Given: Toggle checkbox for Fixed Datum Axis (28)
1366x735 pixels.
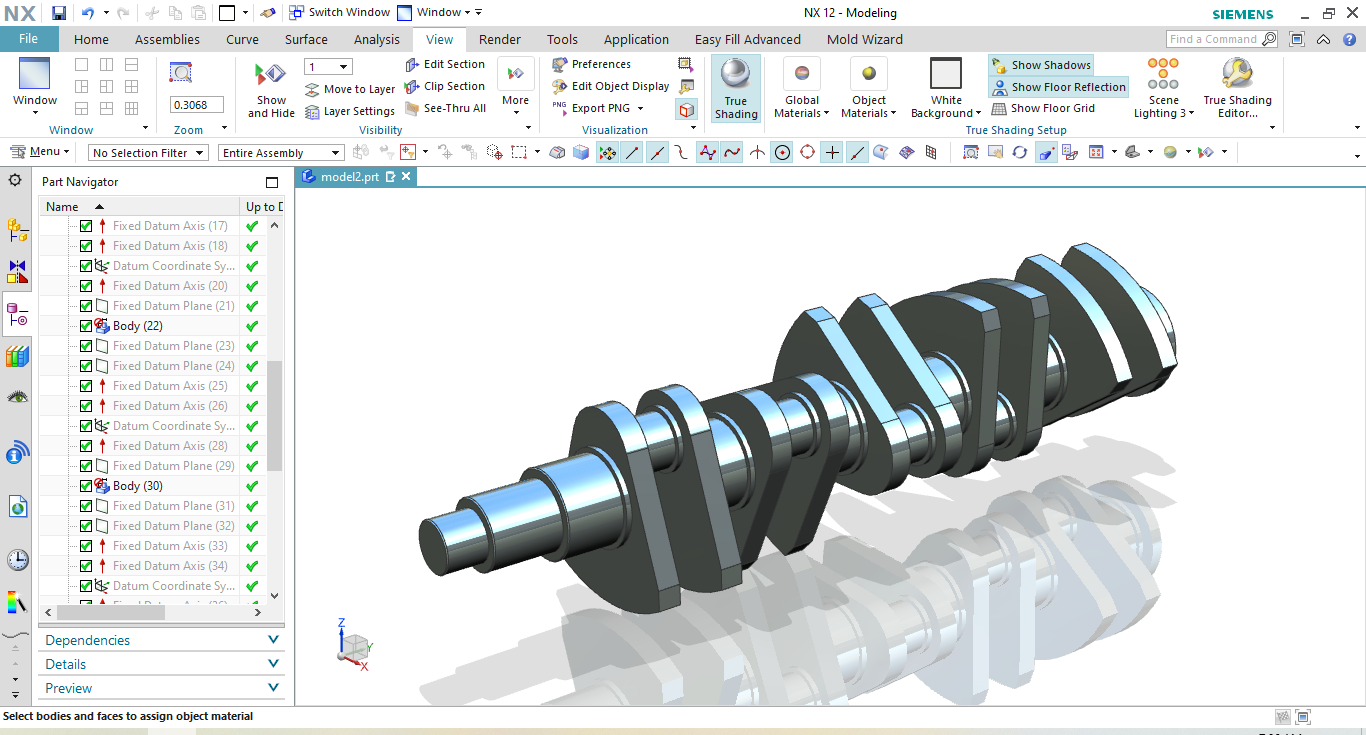Looking at the screenshot, I should (86, 446).
